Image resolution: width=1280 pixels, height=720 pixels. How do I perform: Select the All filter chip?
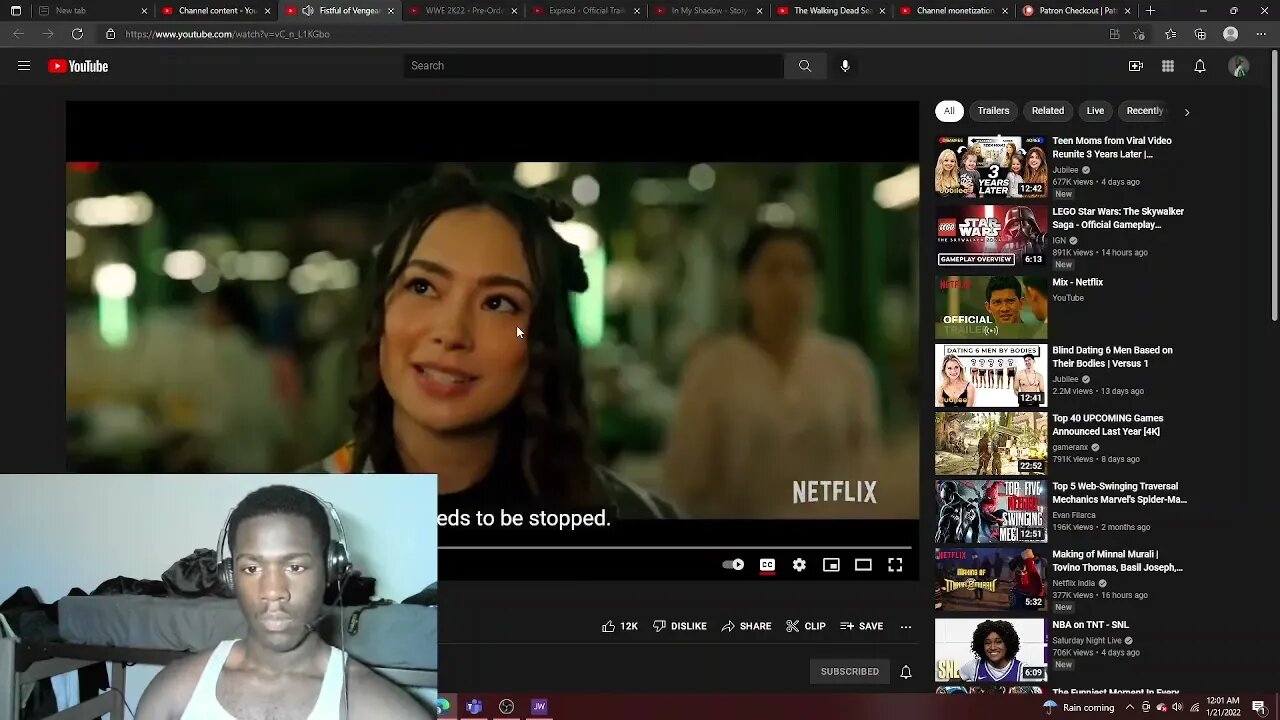(949, 111)
